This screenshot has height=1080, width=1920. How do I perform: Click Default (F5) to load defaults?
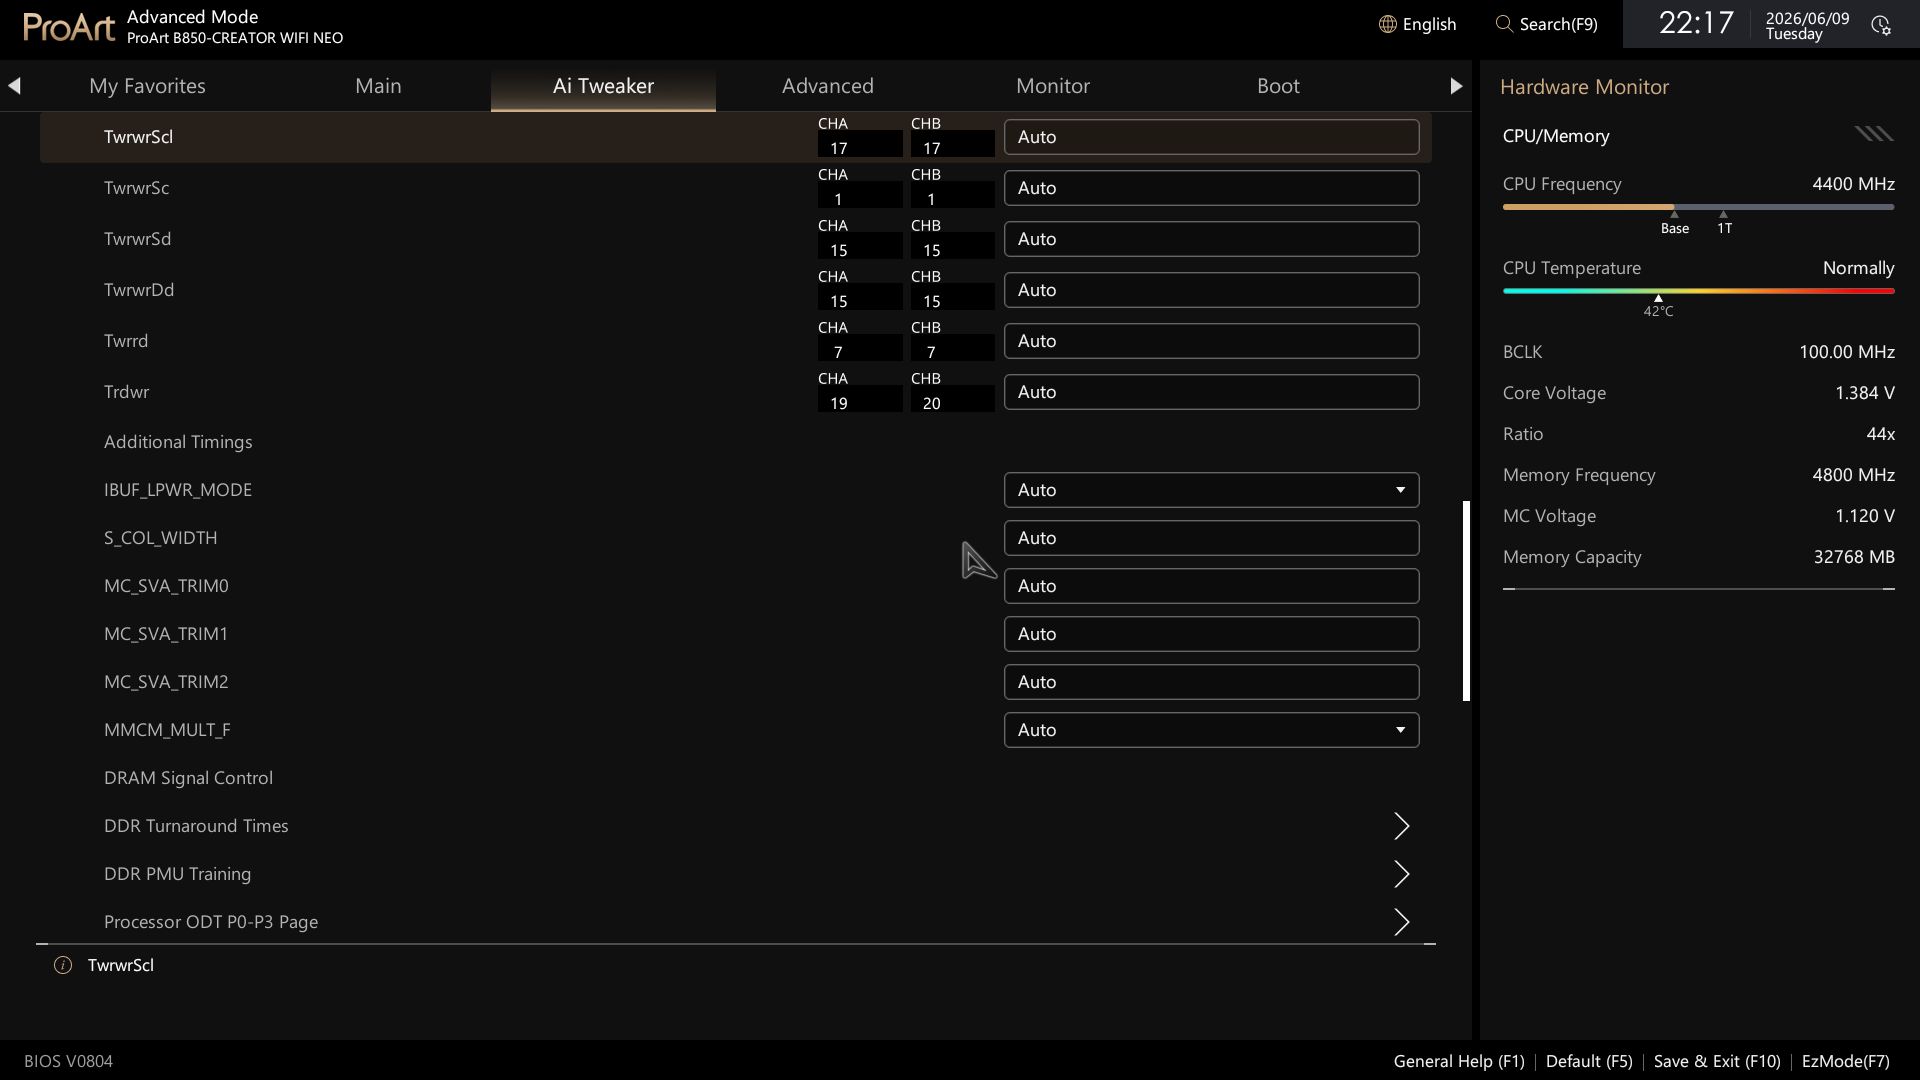pos(1589,1061)
